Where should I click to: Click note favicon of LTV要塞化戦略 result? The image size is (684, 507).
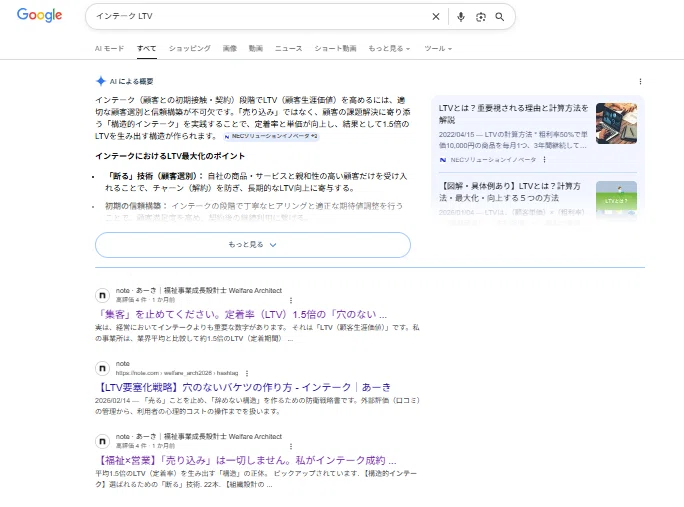(102, 368)
